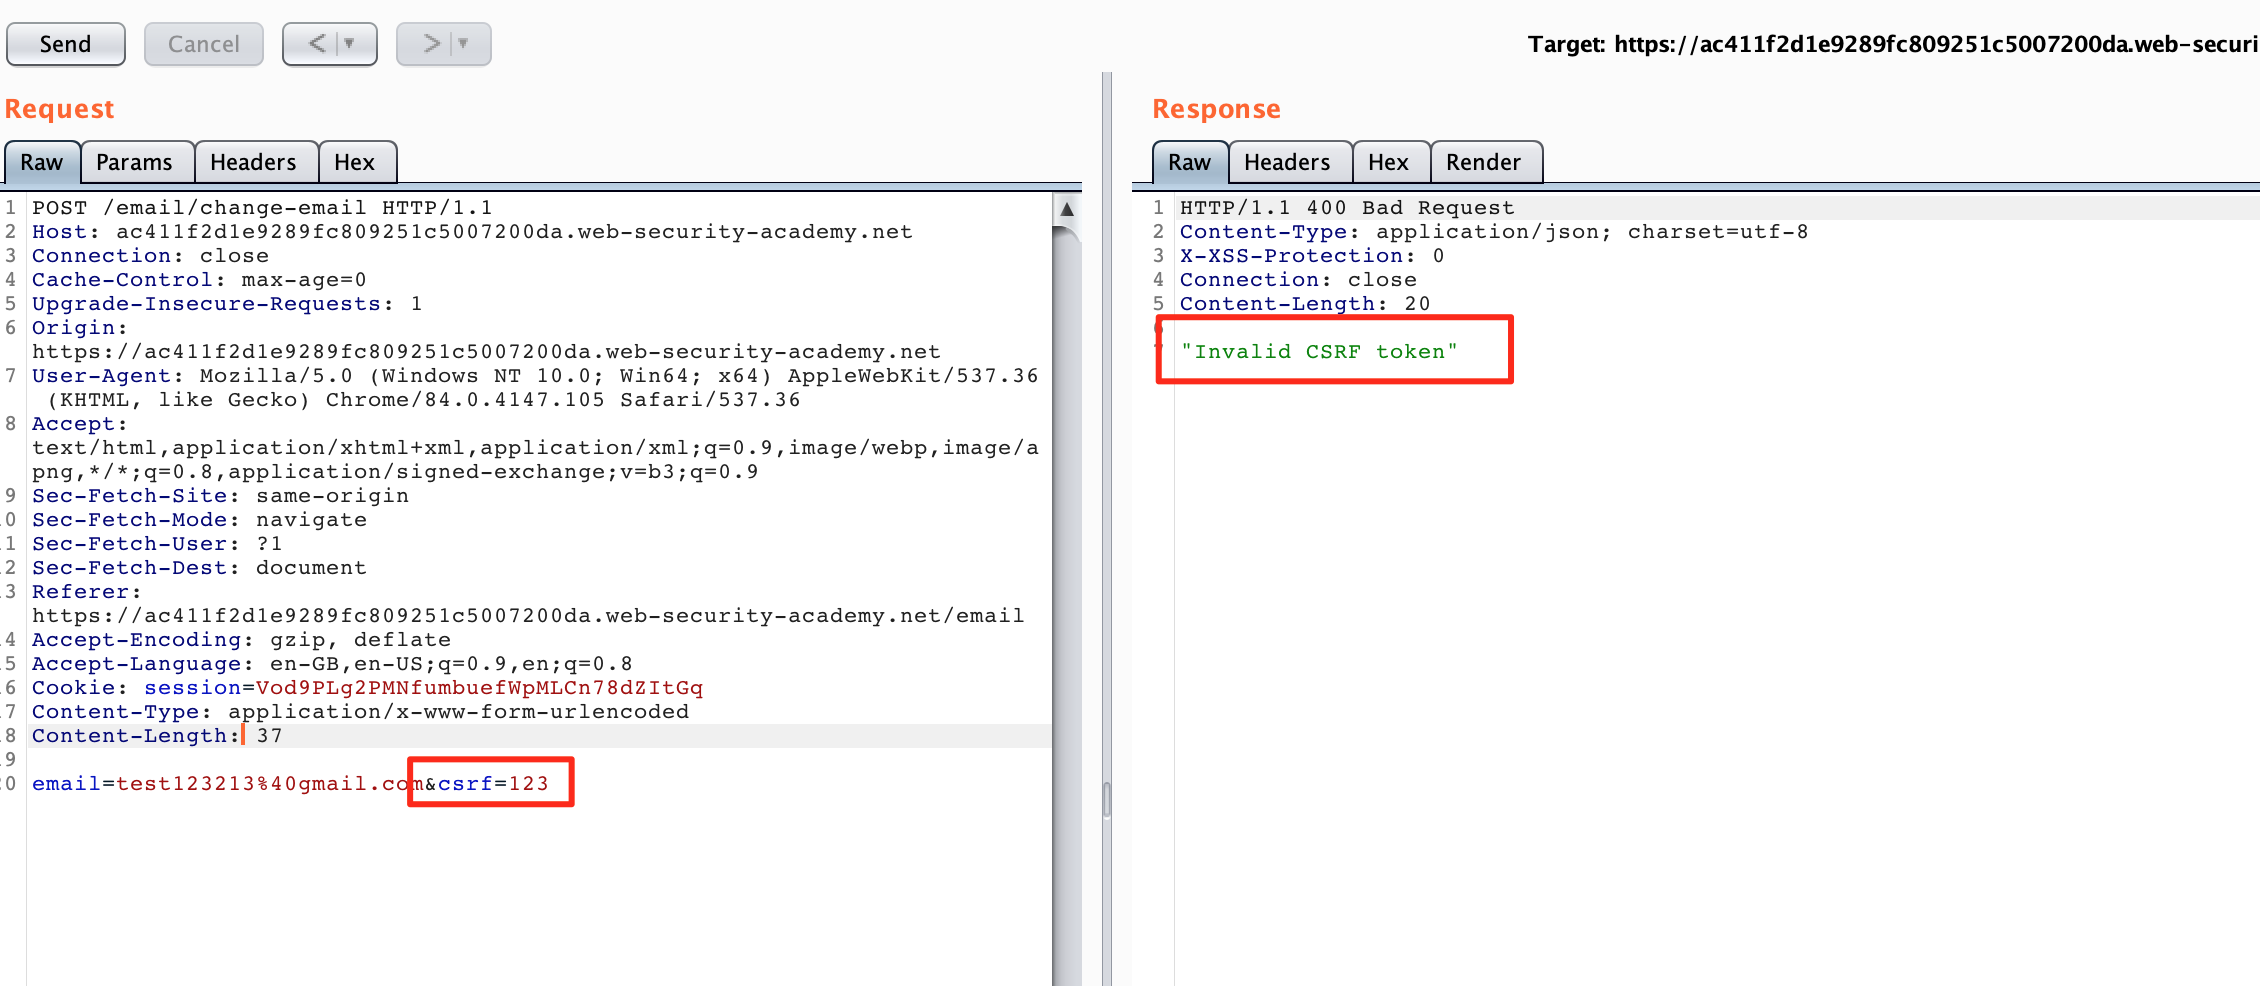Image resolution: width=2260 pixels, height=986 pixels.
Task: Click the request scrollbar up arrow
Action: pyautogui.click(x=1067, y=209)
